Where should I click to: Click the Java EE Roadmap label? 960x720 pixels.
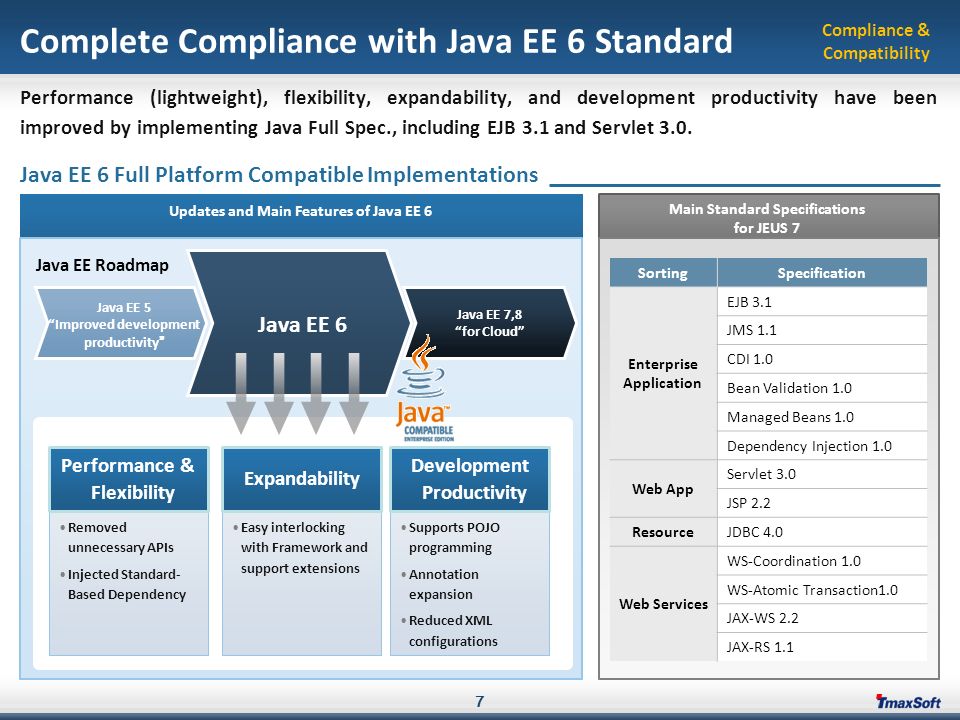pos(102,265)
